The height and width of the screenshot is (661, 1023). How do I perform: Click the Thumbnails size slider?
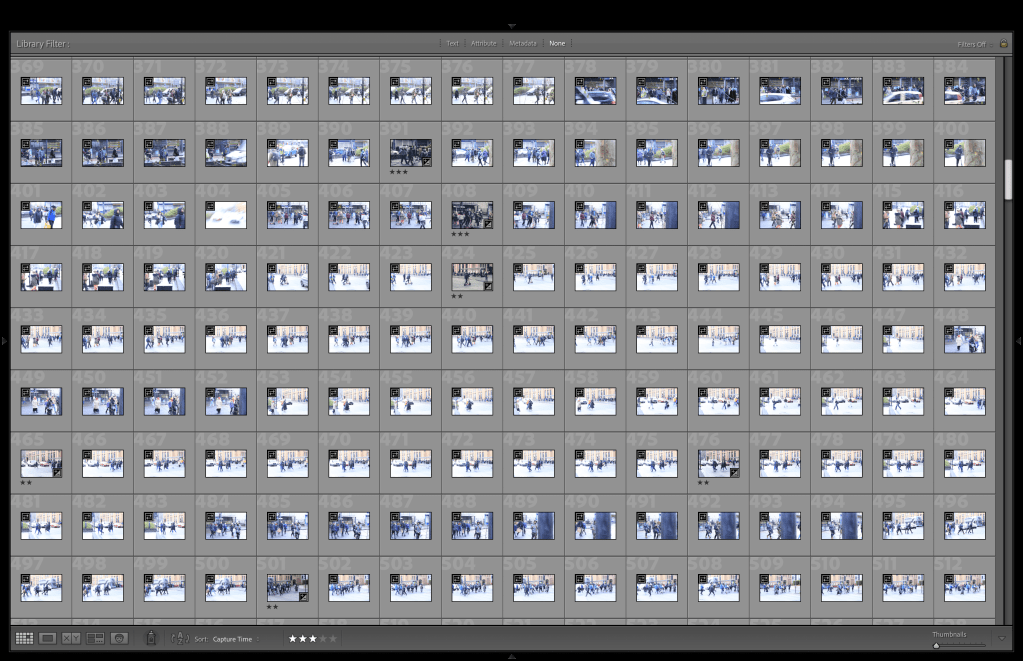click(961, 645)
